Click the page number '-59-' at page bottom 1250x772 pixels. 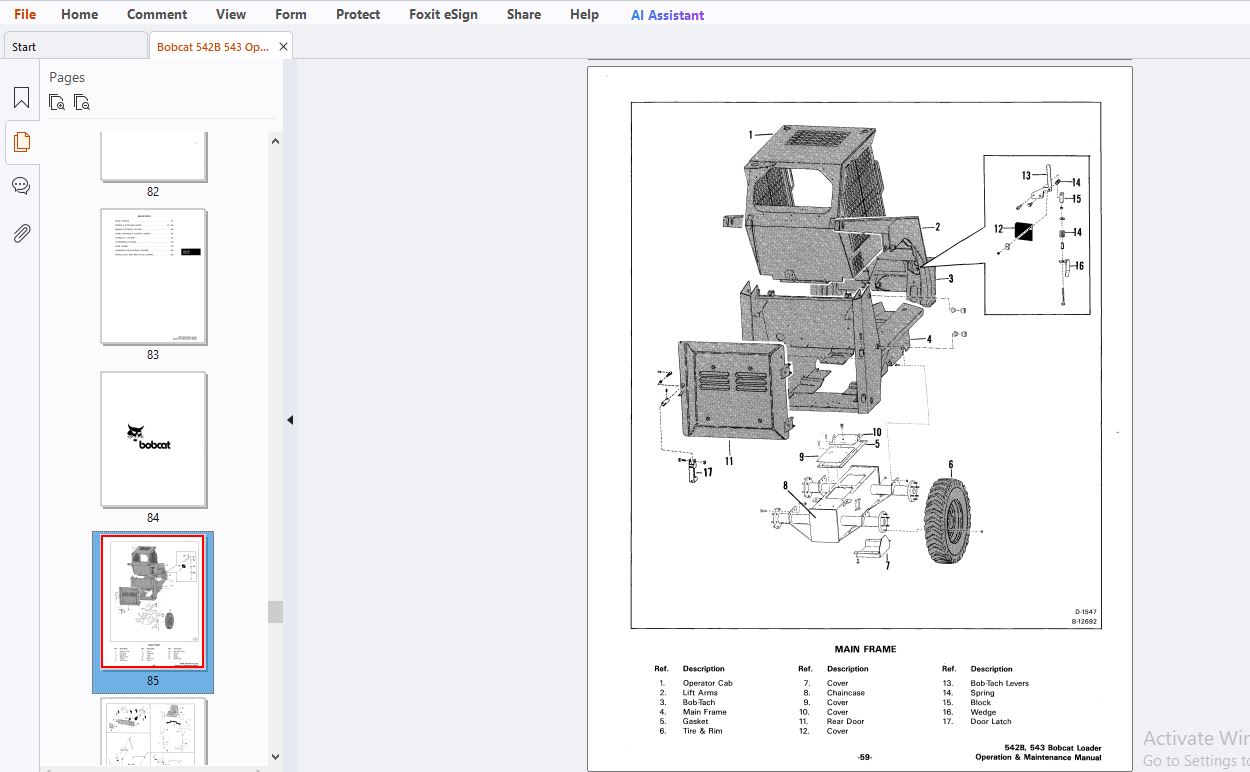tap(865, 757)
